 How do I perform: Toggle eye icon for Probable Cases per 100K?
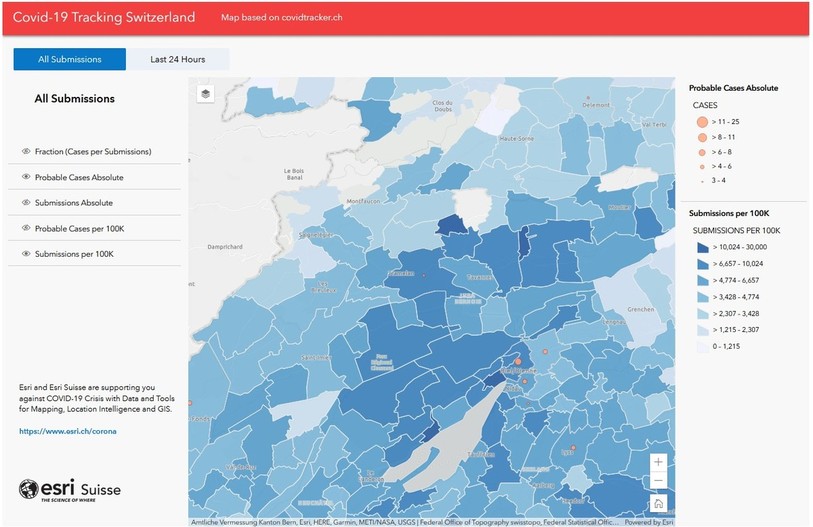coord(26,228)
